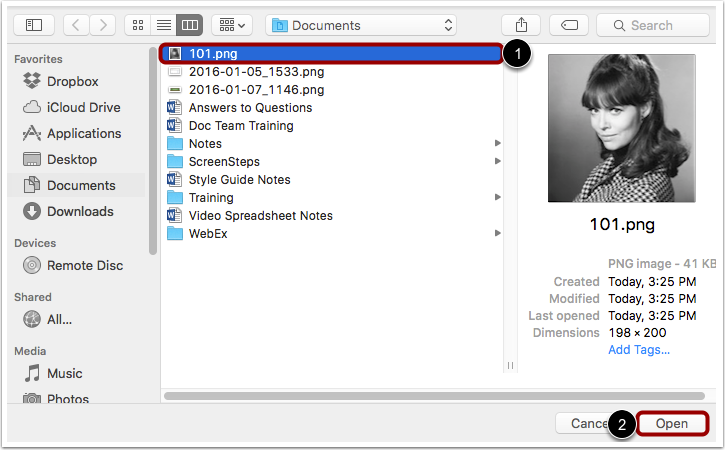
Task: Click the Word icon beside Answers to Questions
Action: pyautogui.click(x=174, y=108)
